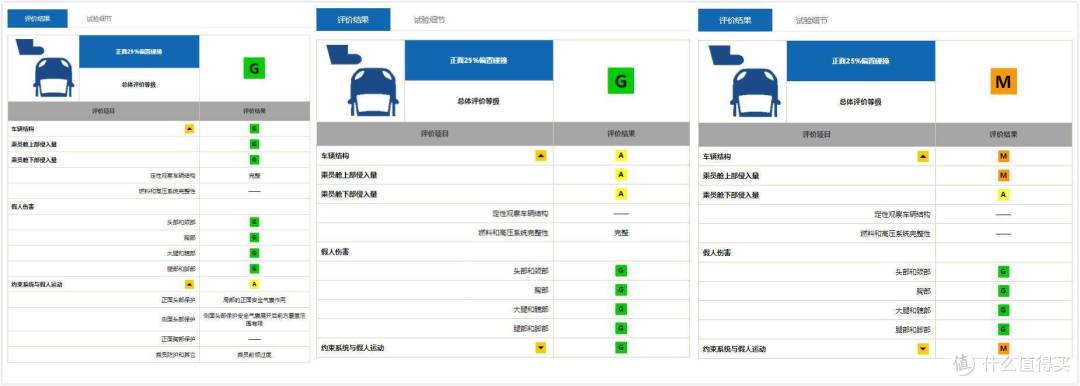Screen dimensions: 1080x386
Task: Click 大腿和髋部 G badge in the middle panel
Action: click(x=621, y=309)
